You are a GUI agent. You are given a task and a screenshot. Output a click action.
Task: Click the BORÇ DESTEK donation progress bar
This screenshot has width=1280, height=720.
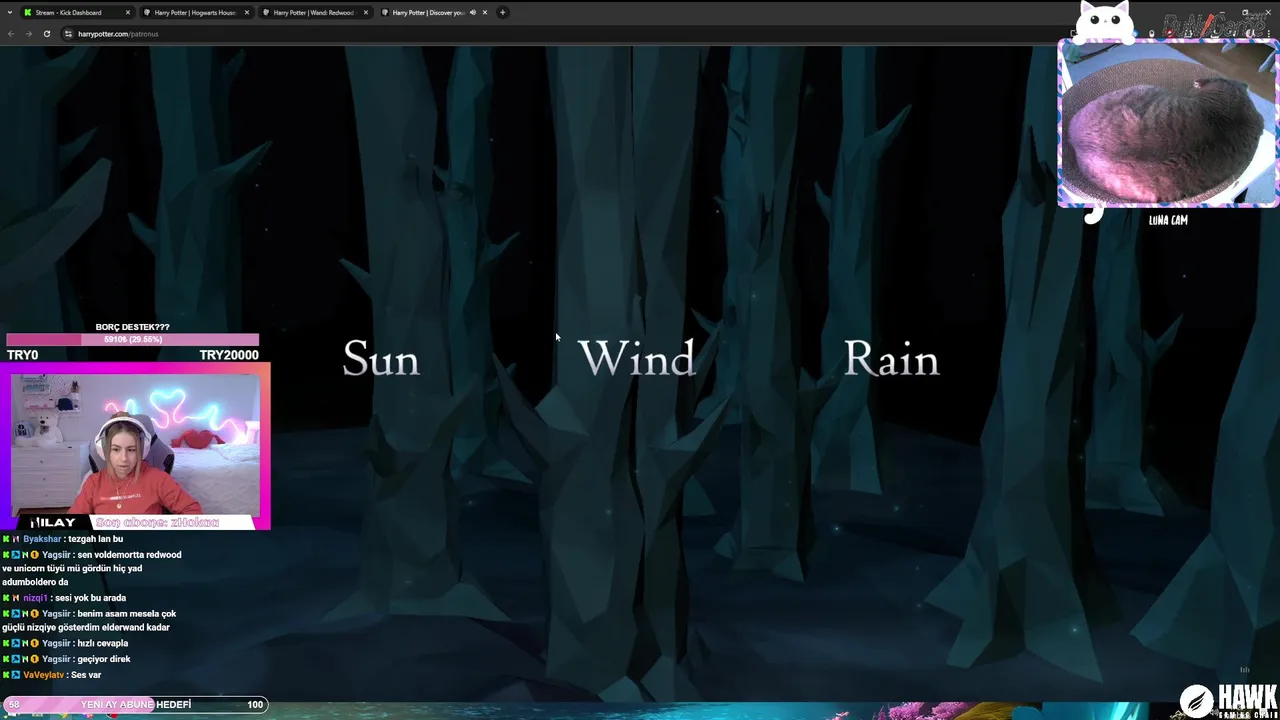point(132,339)
